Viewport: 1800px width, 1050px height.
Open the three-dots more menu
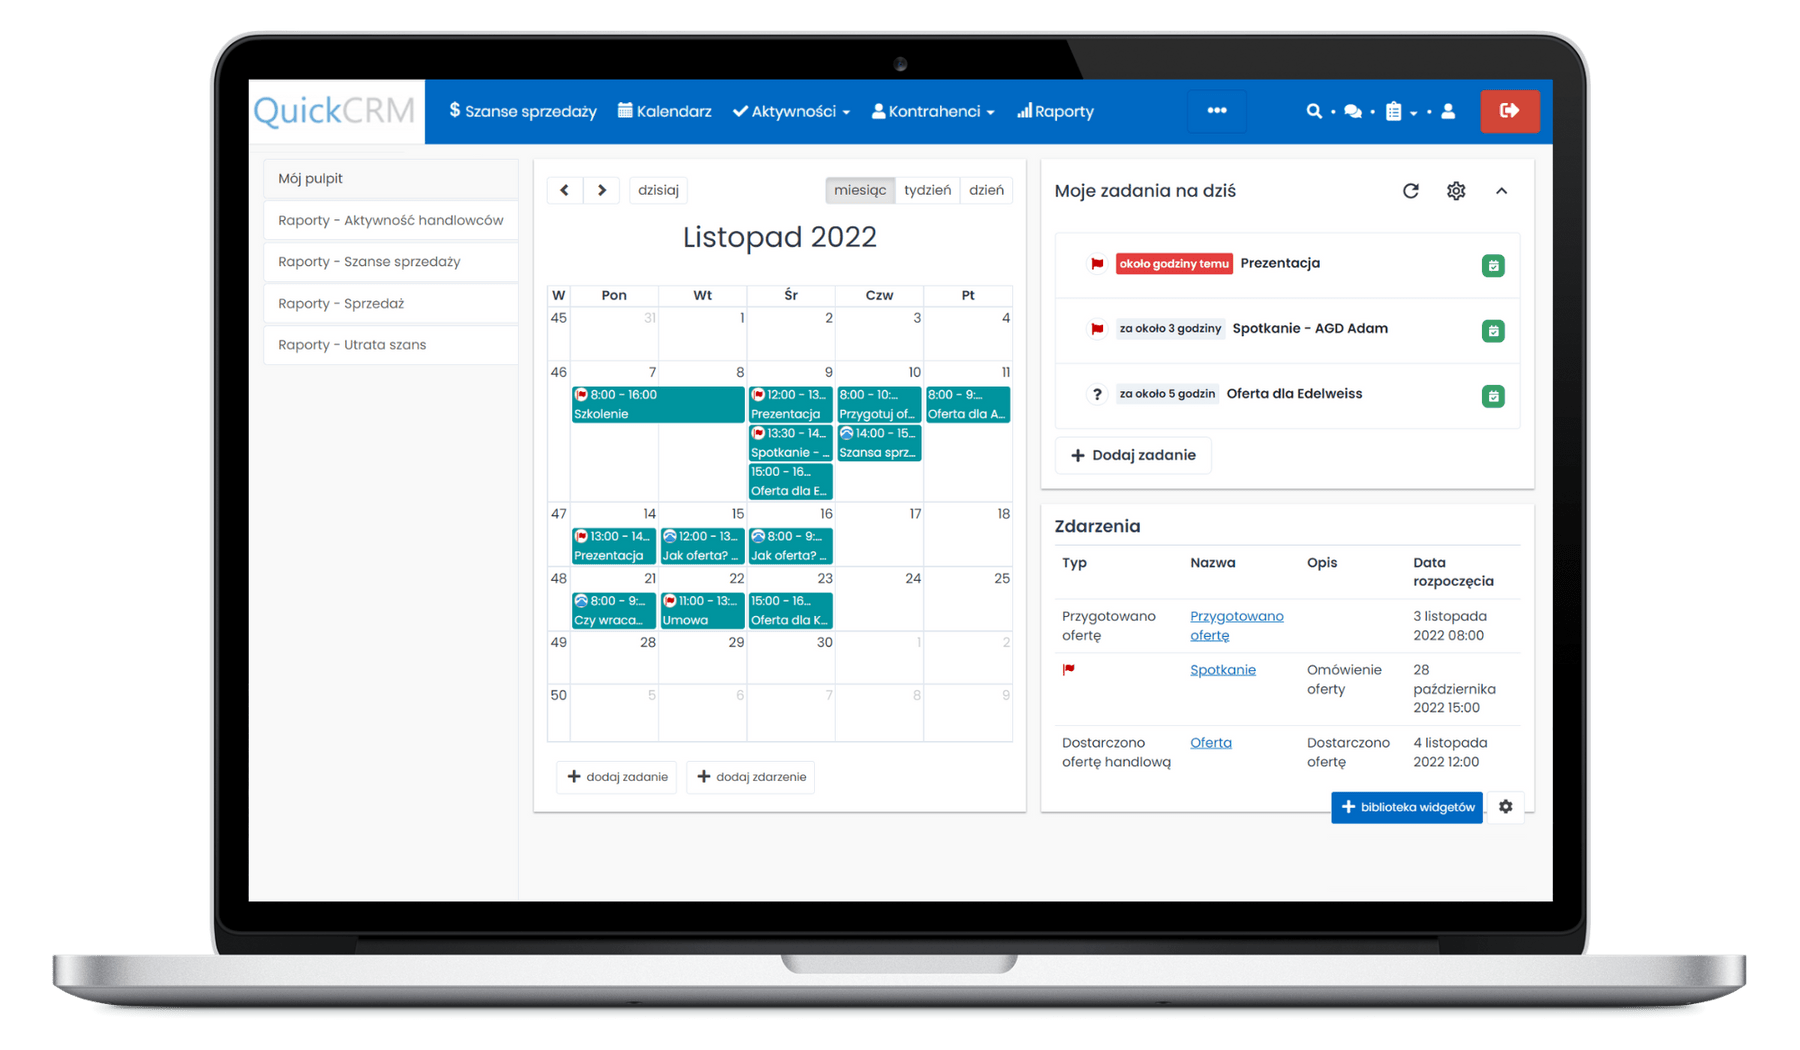coord(1216,111)
